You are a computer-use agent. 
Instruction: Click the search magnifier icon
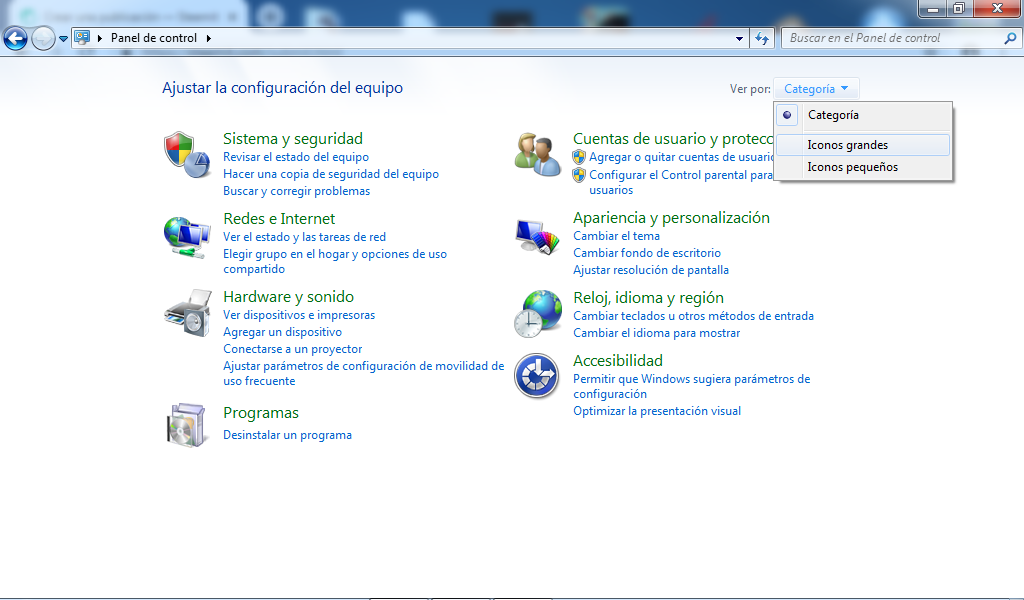tap(1010, 39)
